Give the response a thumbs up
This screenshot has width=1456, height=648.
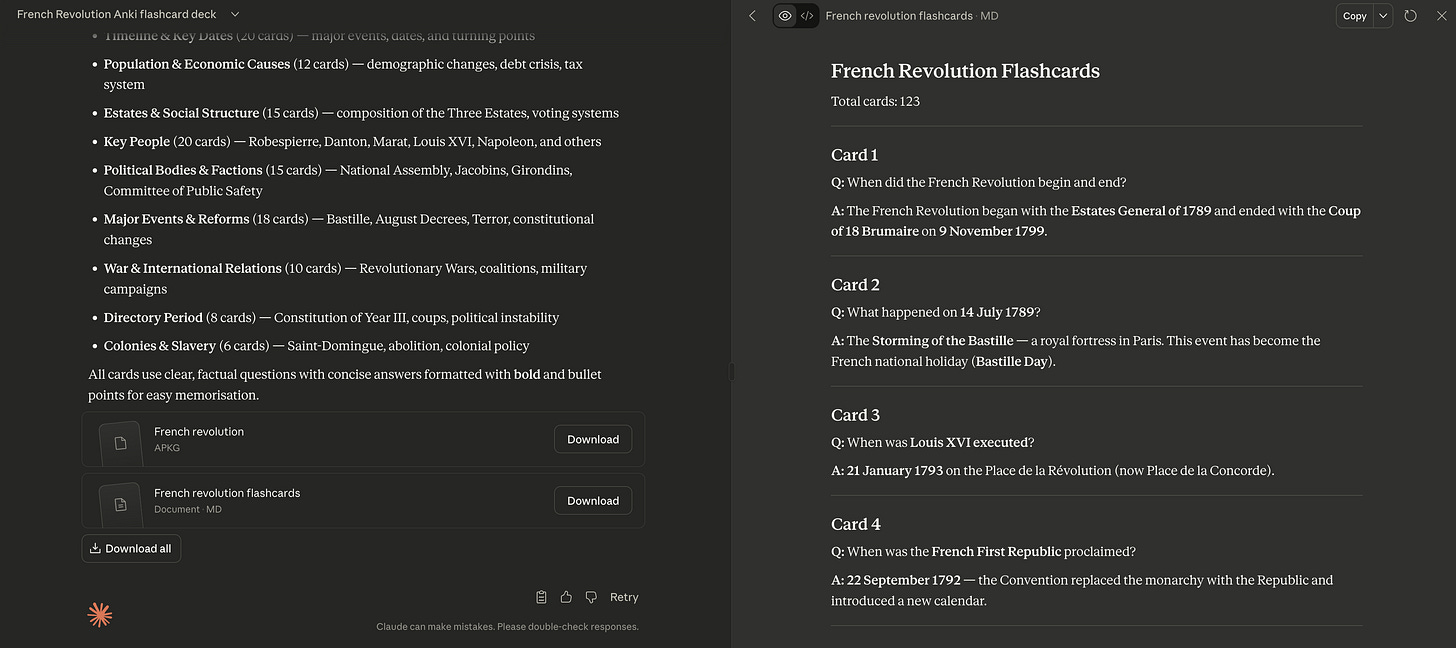(x=566, y=597)
